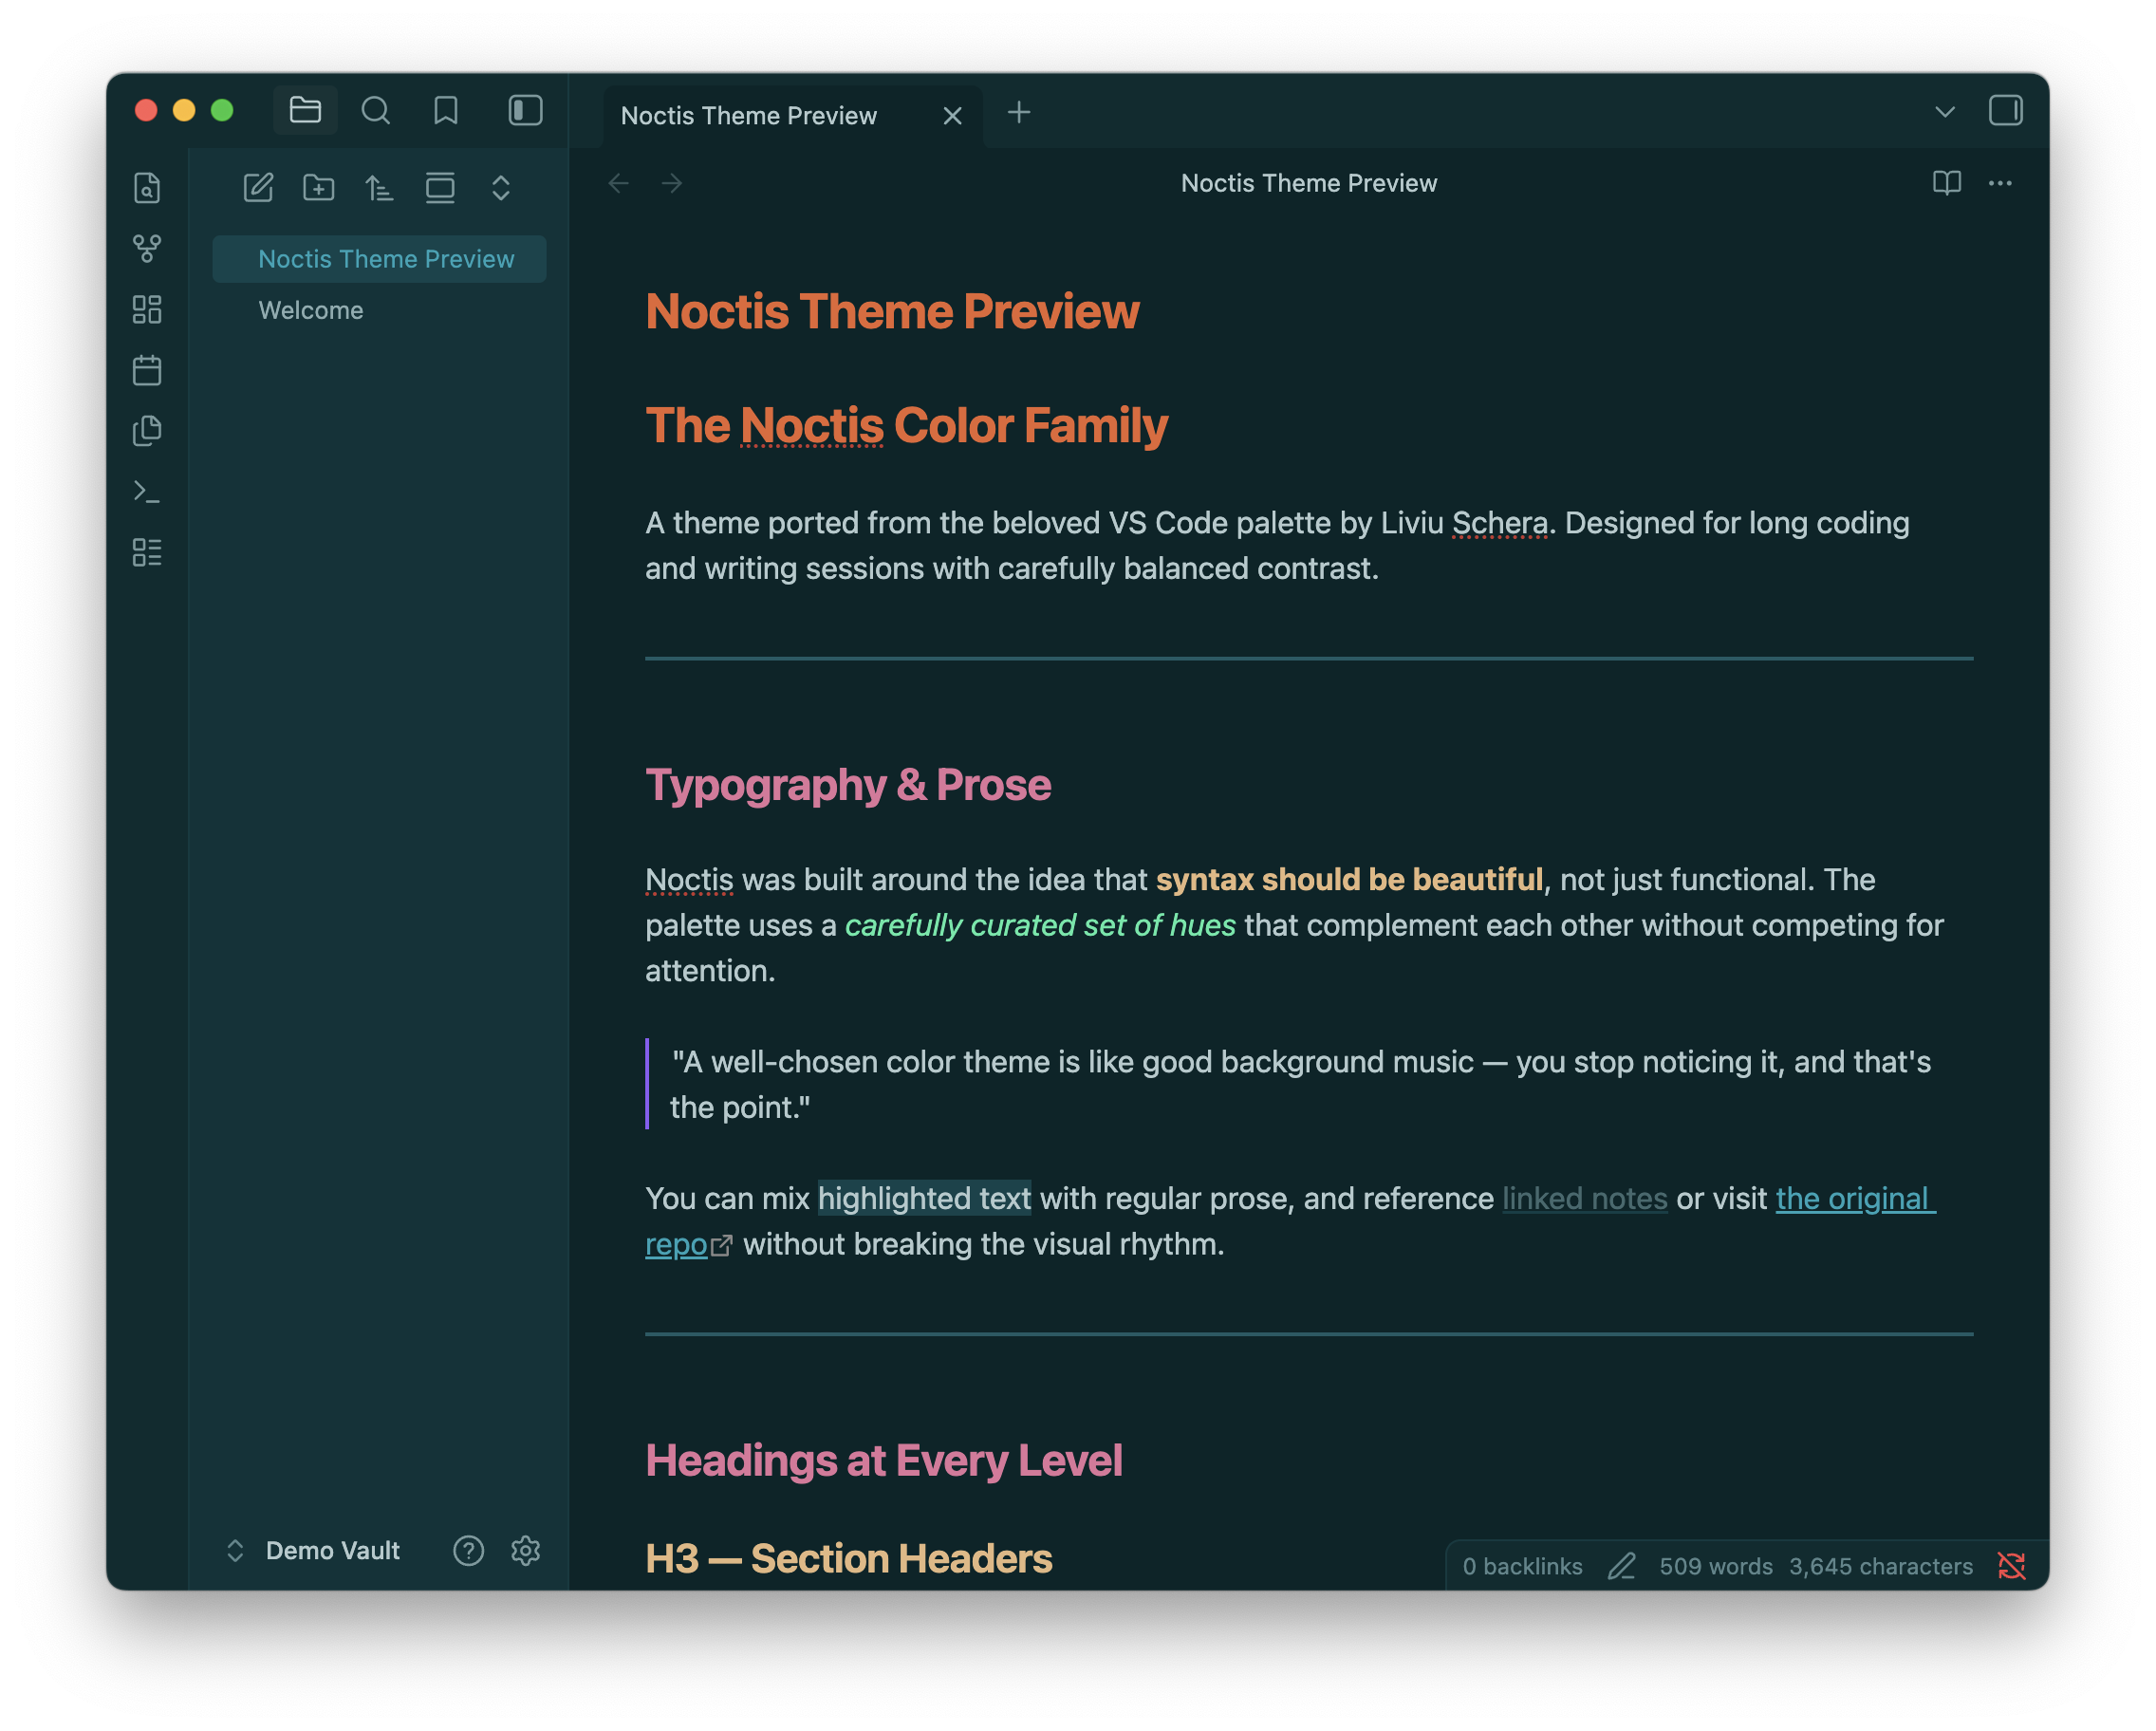Open the file explorer pane
The height and width of the screenshot is (1731, 2156).
305,110
